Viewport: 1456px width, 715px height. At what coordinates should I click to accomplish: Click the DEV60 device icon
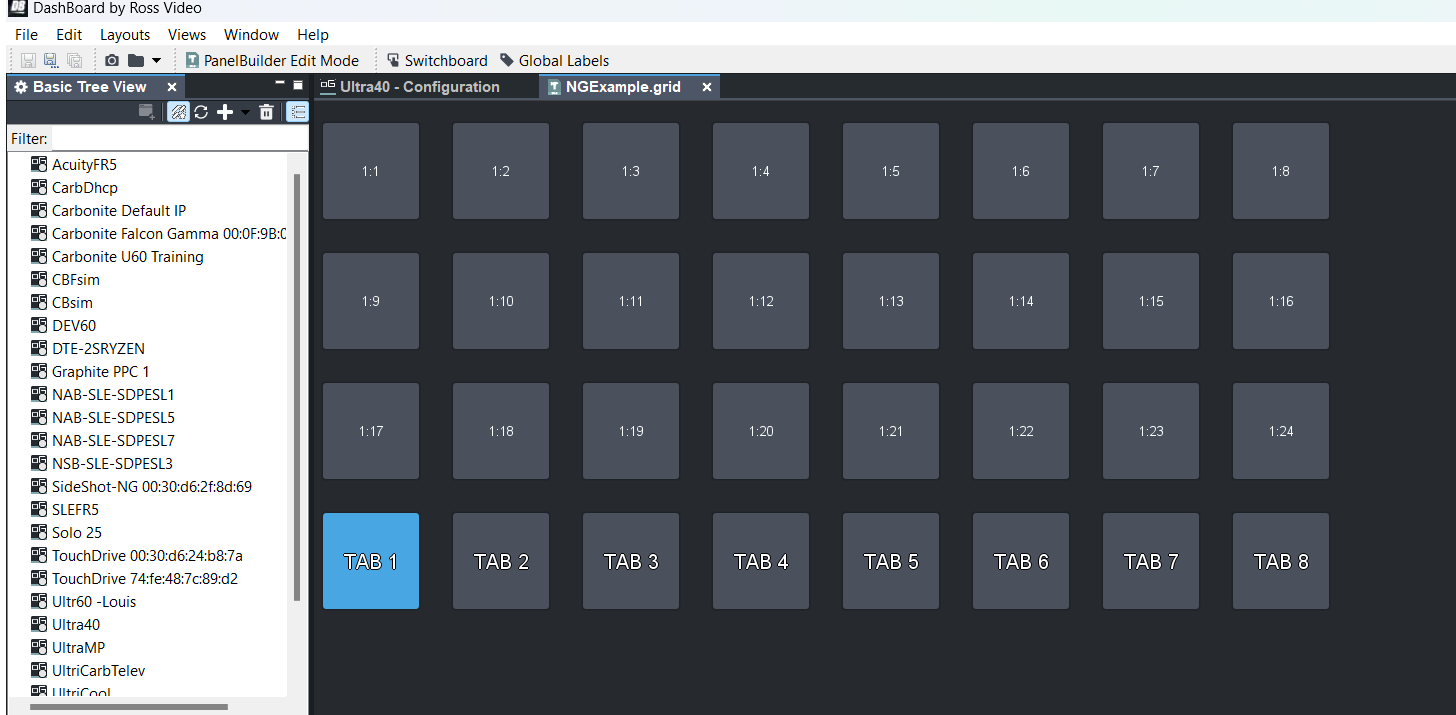pyautogui.click(x=39, y=325)
